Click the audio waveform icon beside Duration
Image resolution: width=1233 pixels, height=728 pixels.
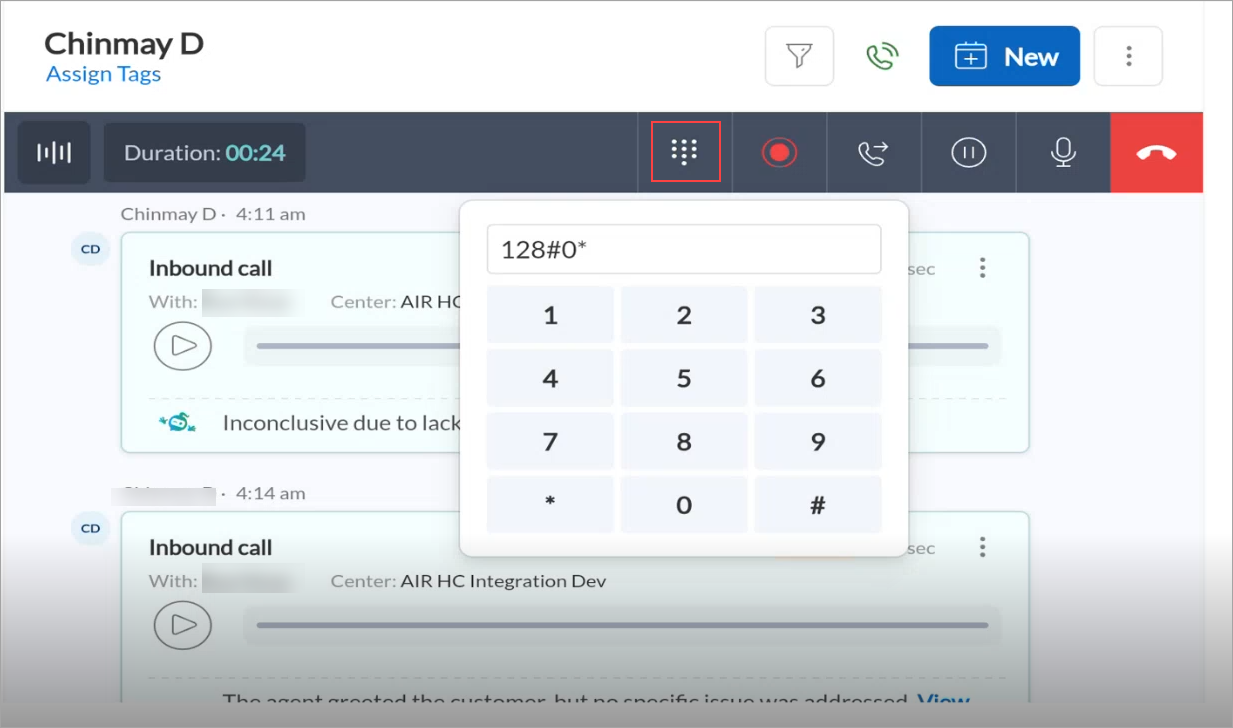coord(54,153)
